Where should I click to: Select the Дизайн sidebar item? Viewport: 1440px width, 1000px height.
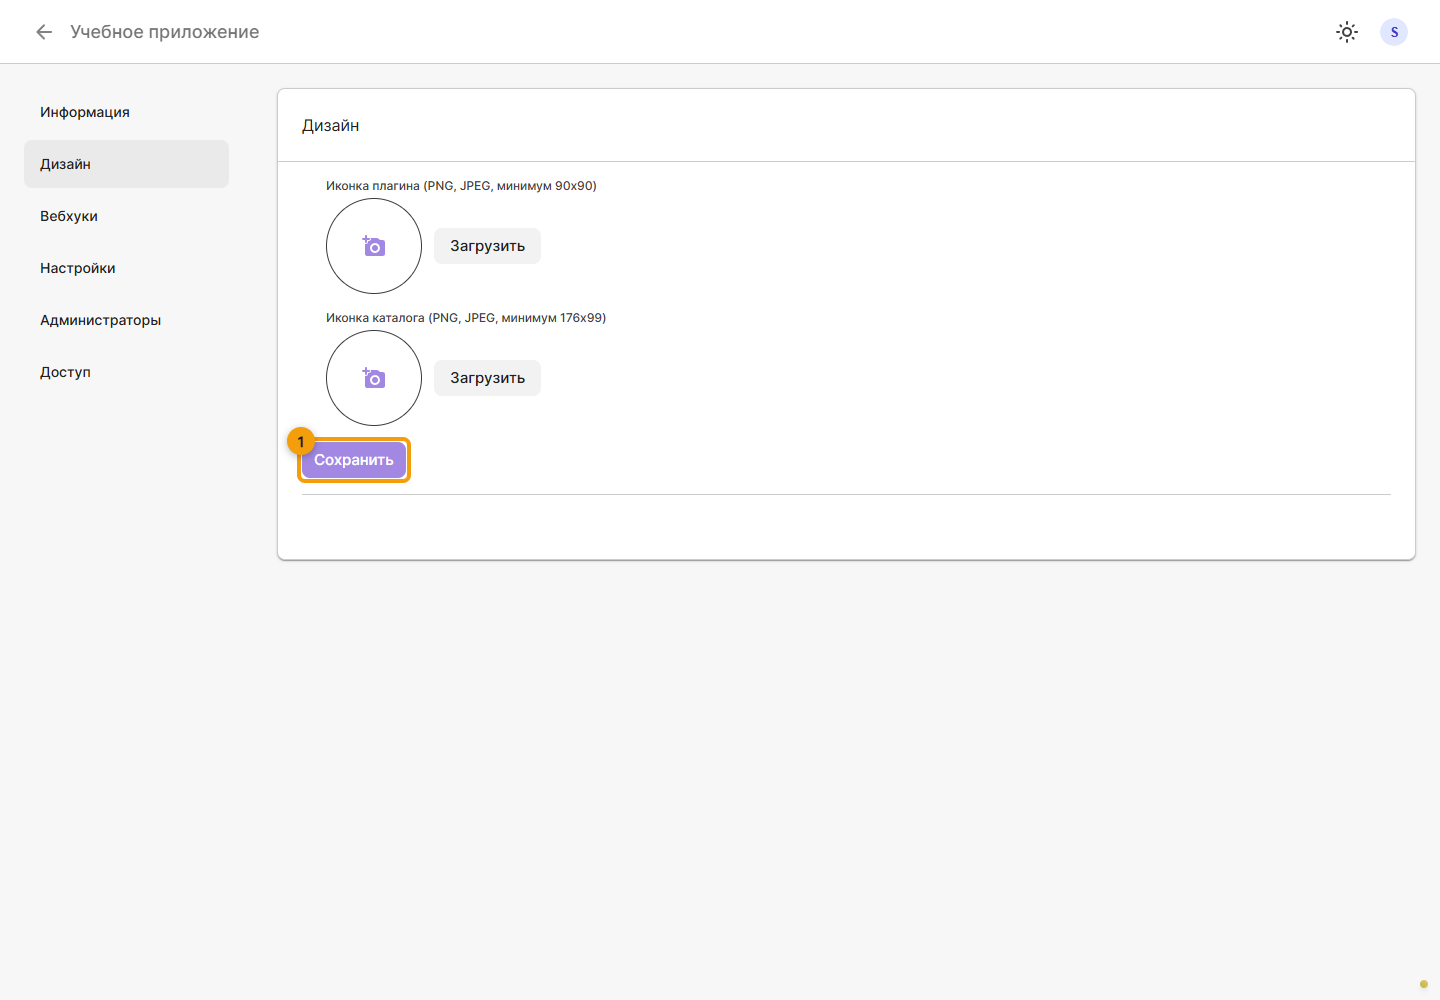tap(126, 164)
